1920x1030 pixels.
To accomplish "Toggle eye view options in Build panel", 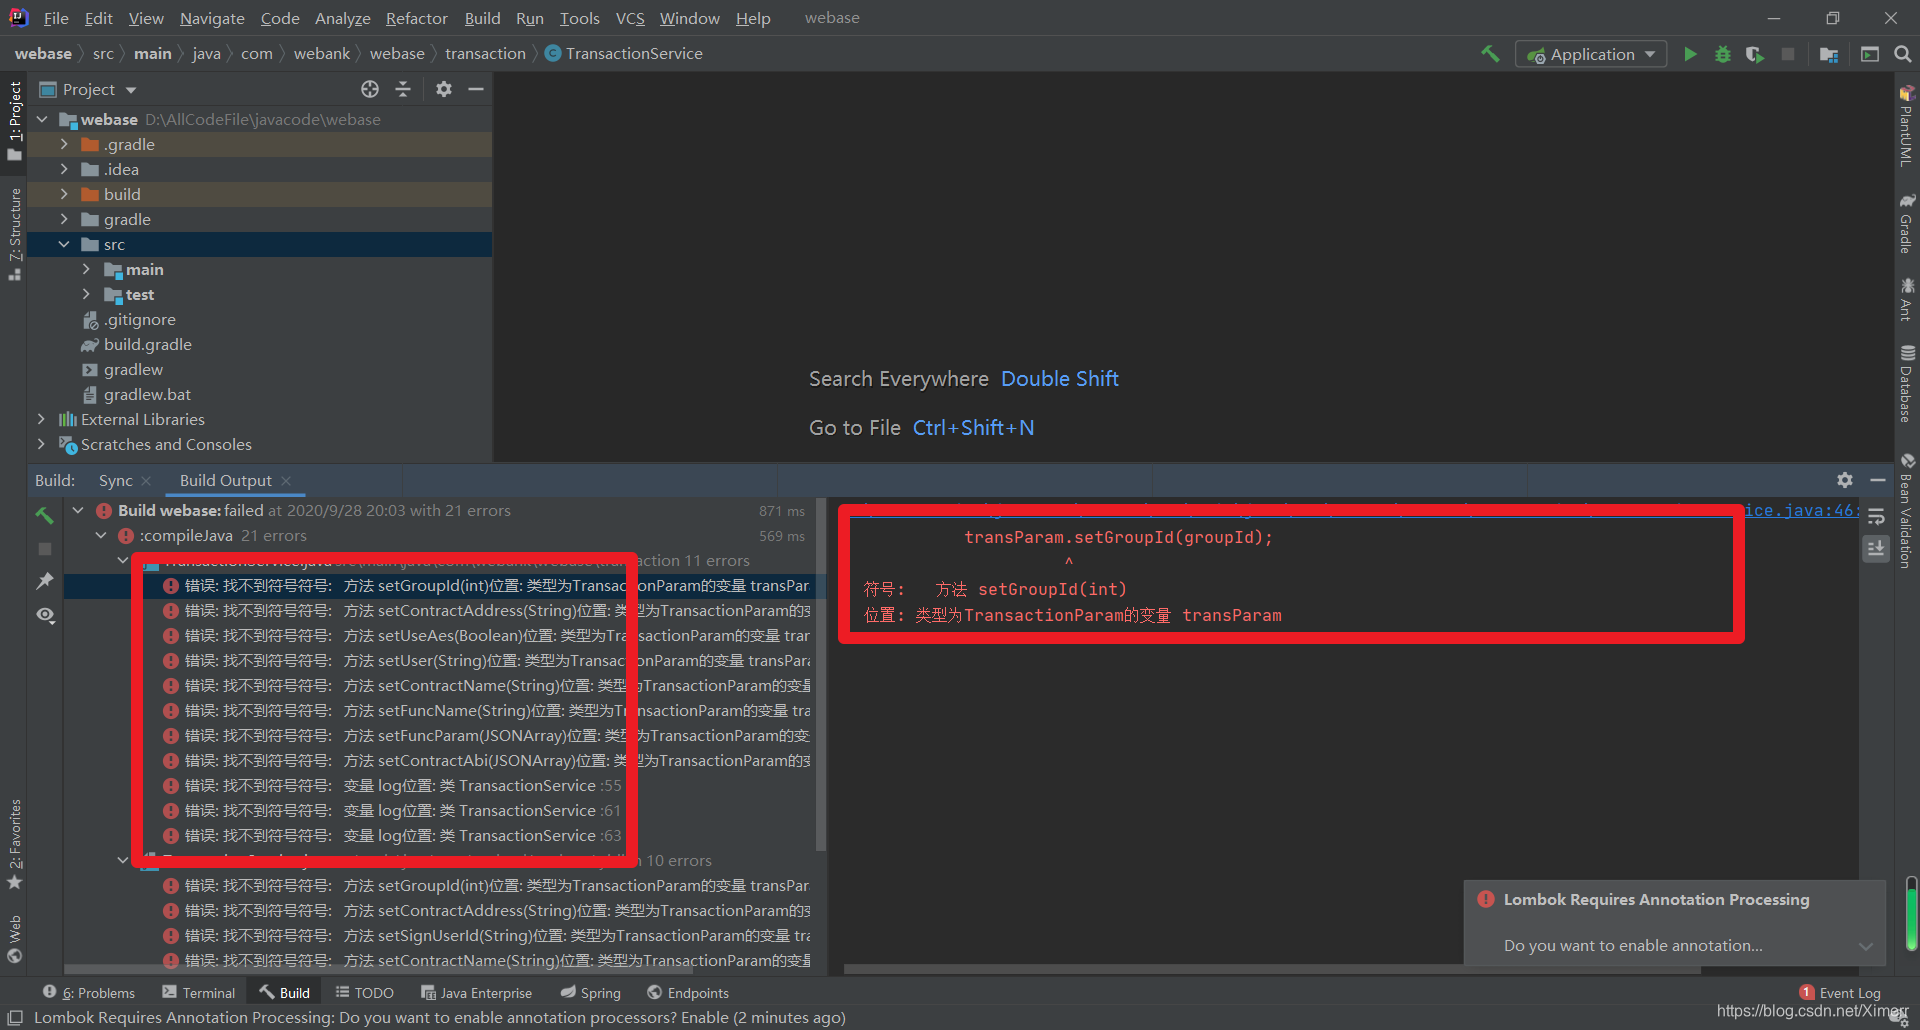I will (x=45, y=615).
